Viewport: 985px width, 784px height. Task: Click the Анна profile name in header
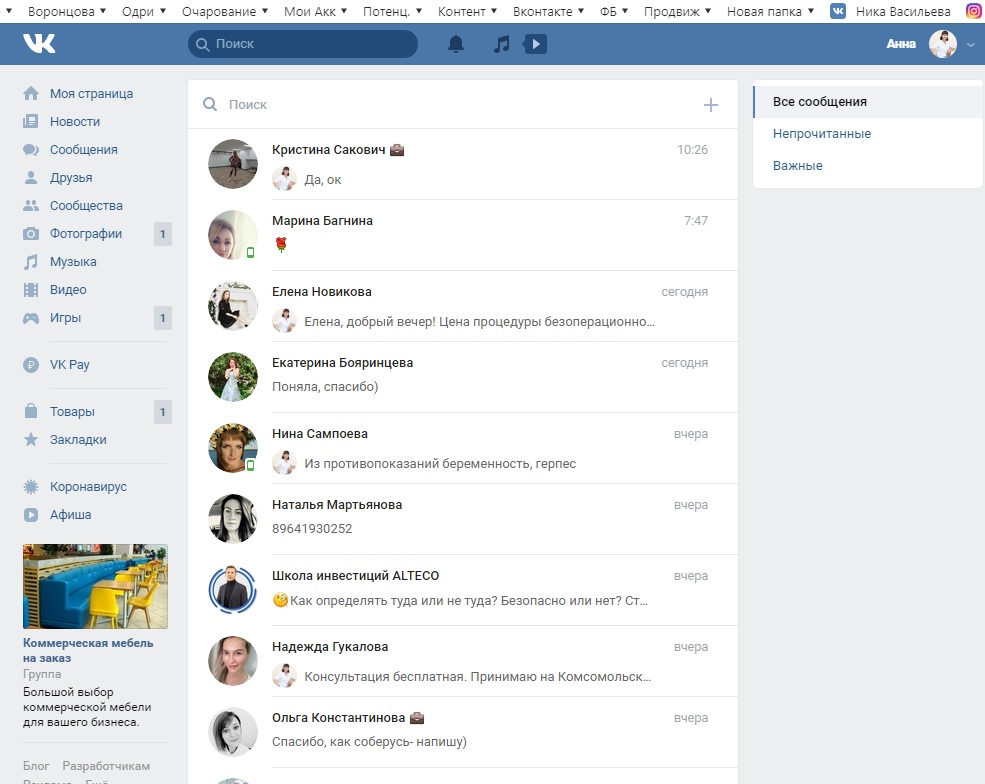click(x=901, y=44)
